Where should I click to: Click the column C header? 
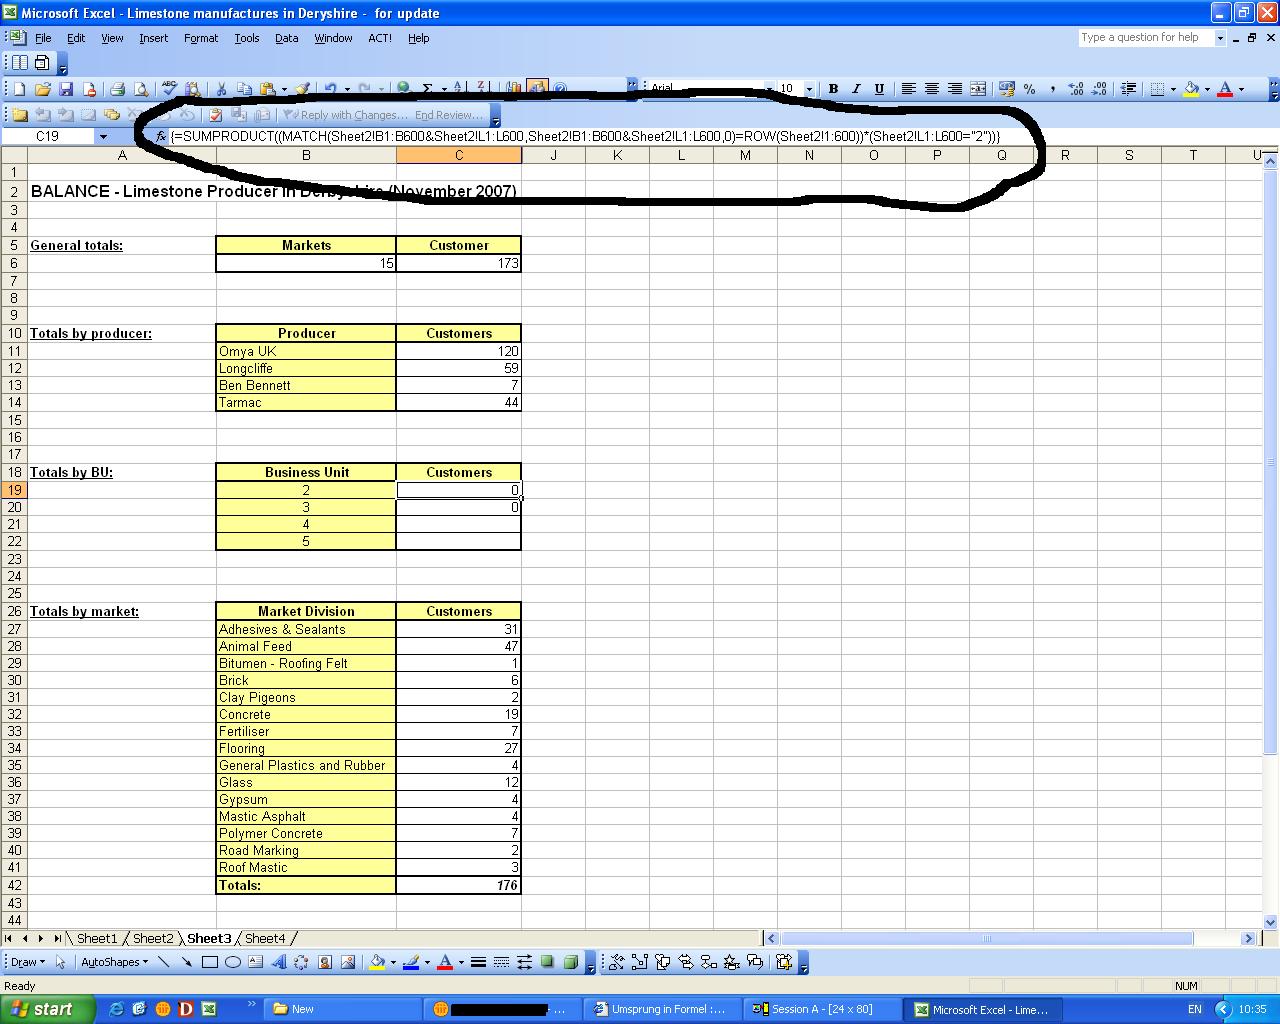click(459, 155)
